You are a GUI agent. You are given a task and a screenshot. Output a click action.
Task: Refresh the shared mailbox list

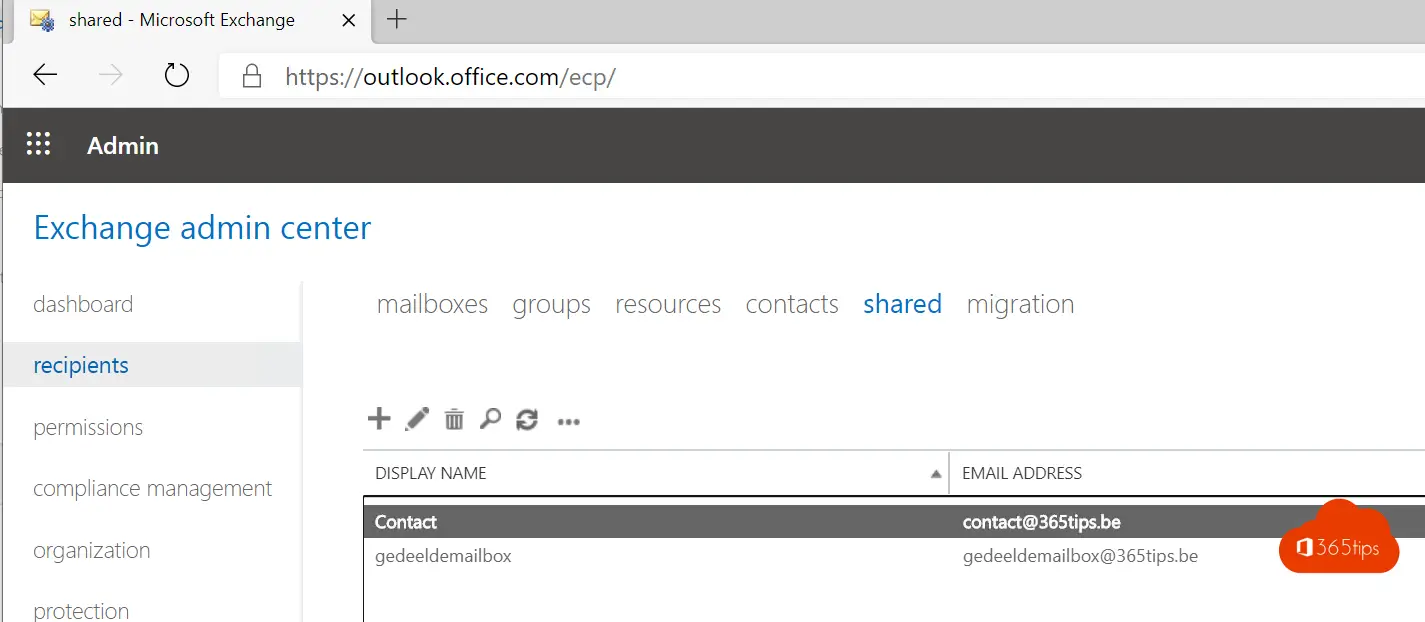527,420
